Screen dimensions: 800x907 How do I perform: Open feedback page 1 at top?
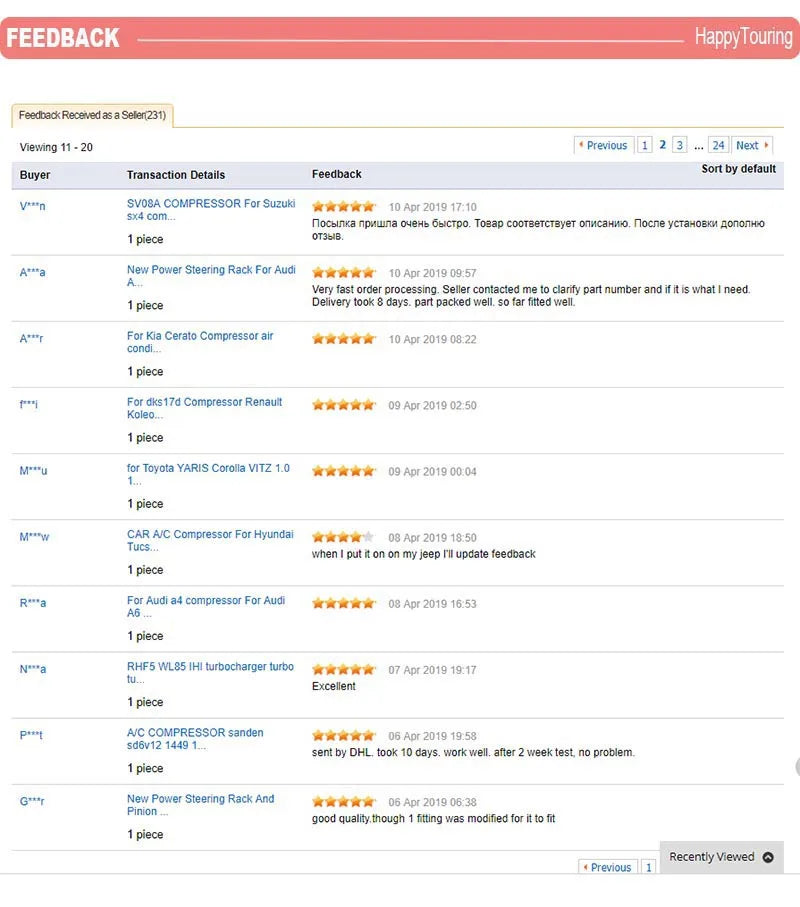click(644, 145)
